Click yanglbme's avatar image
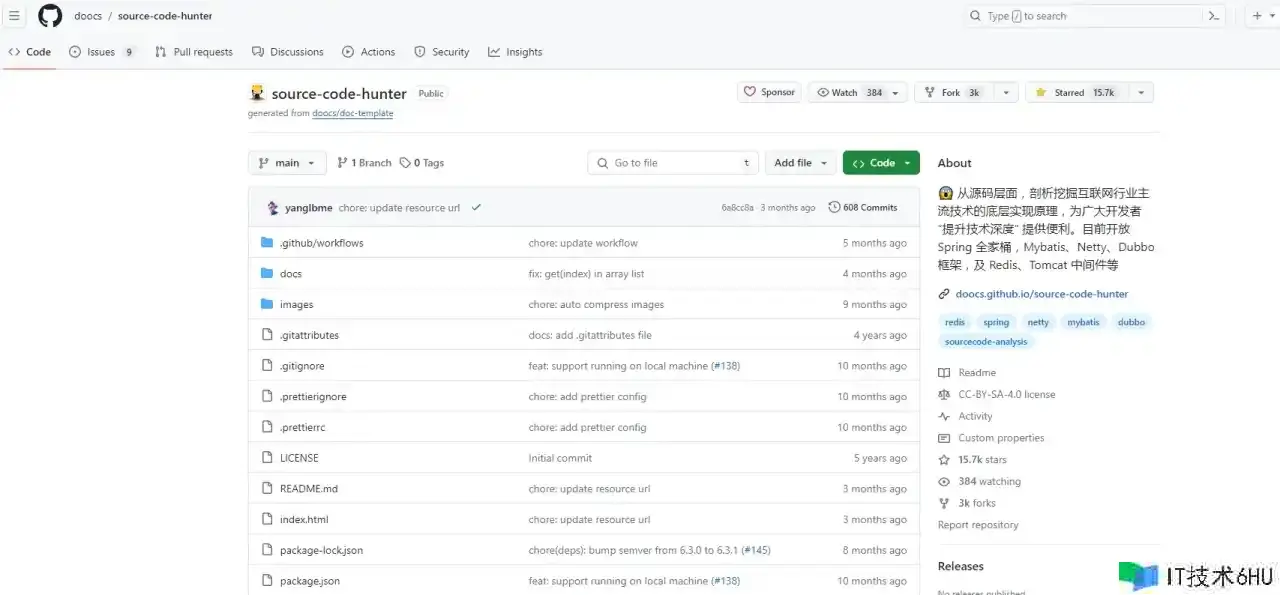This screenshot has height=595, width=1280. point(273,208)
